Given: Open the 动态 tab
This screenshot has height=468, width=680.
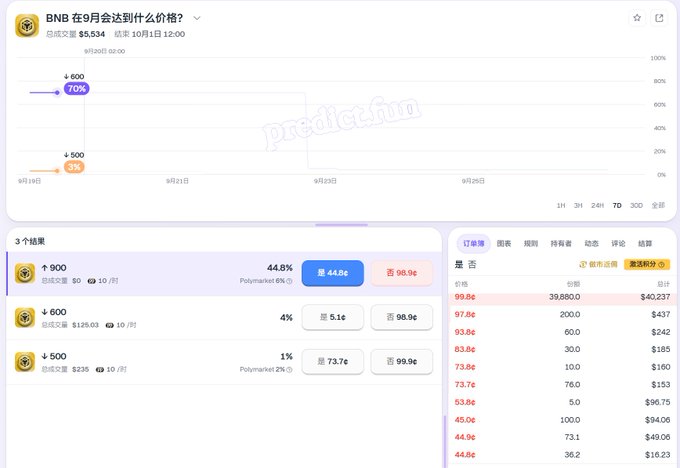Looking at the screenshot, I should pos(591,244).
